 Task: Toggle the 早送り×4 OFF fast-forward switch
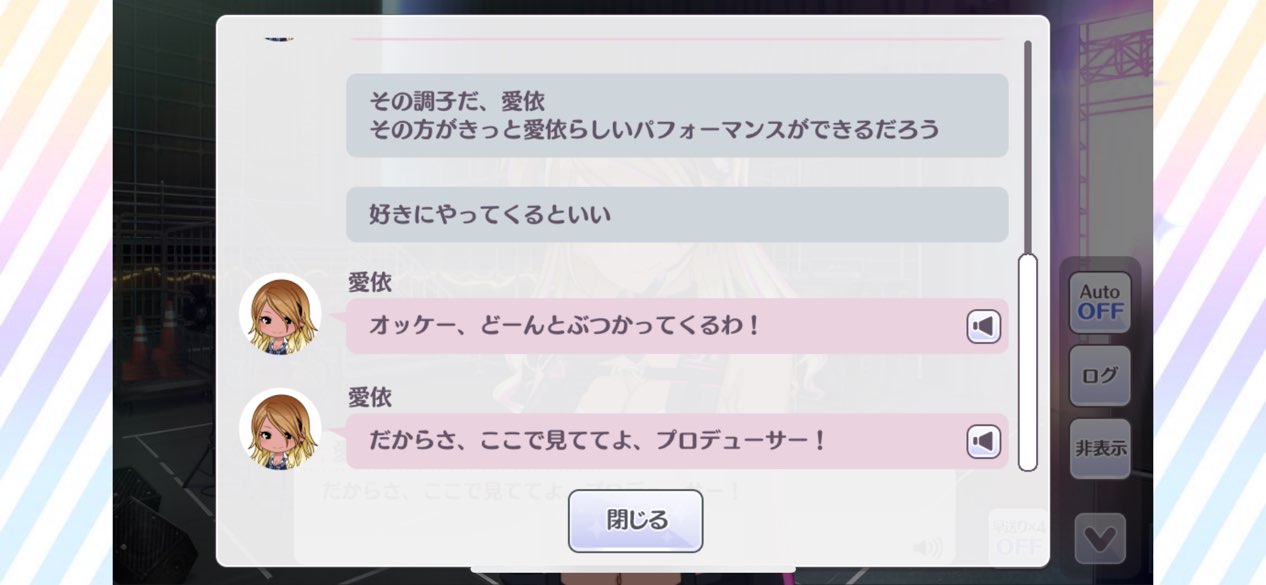pos(1019,538)
